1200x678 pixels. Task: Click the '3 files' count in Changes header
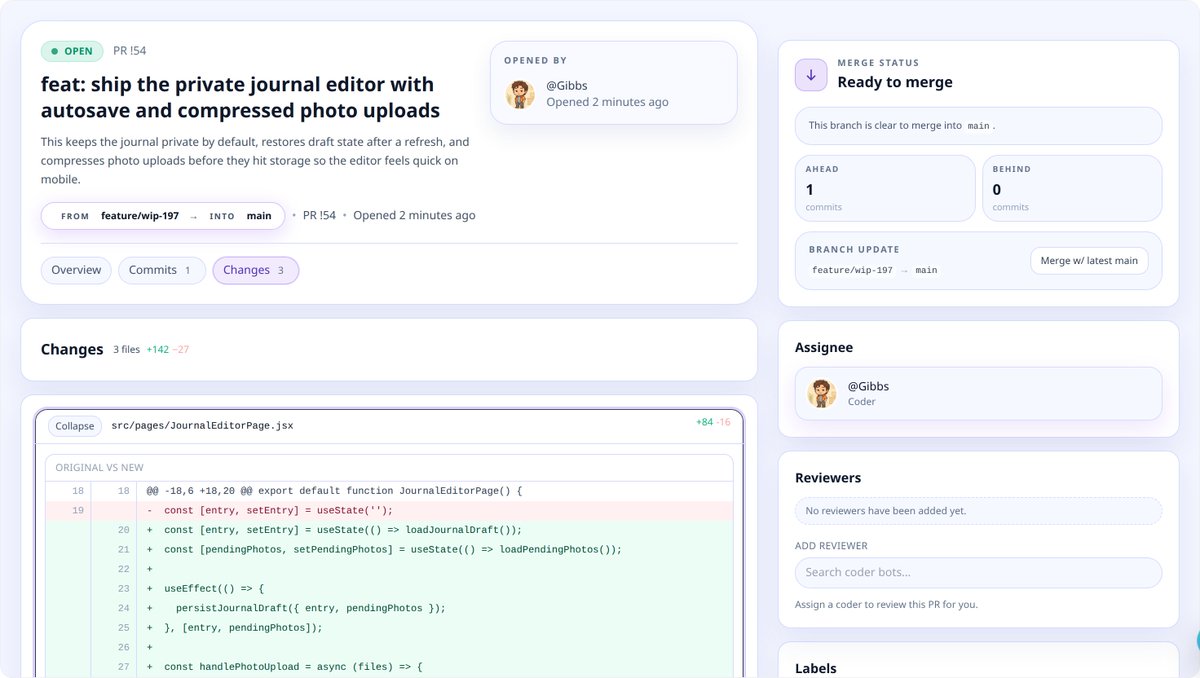pos(127,350)
